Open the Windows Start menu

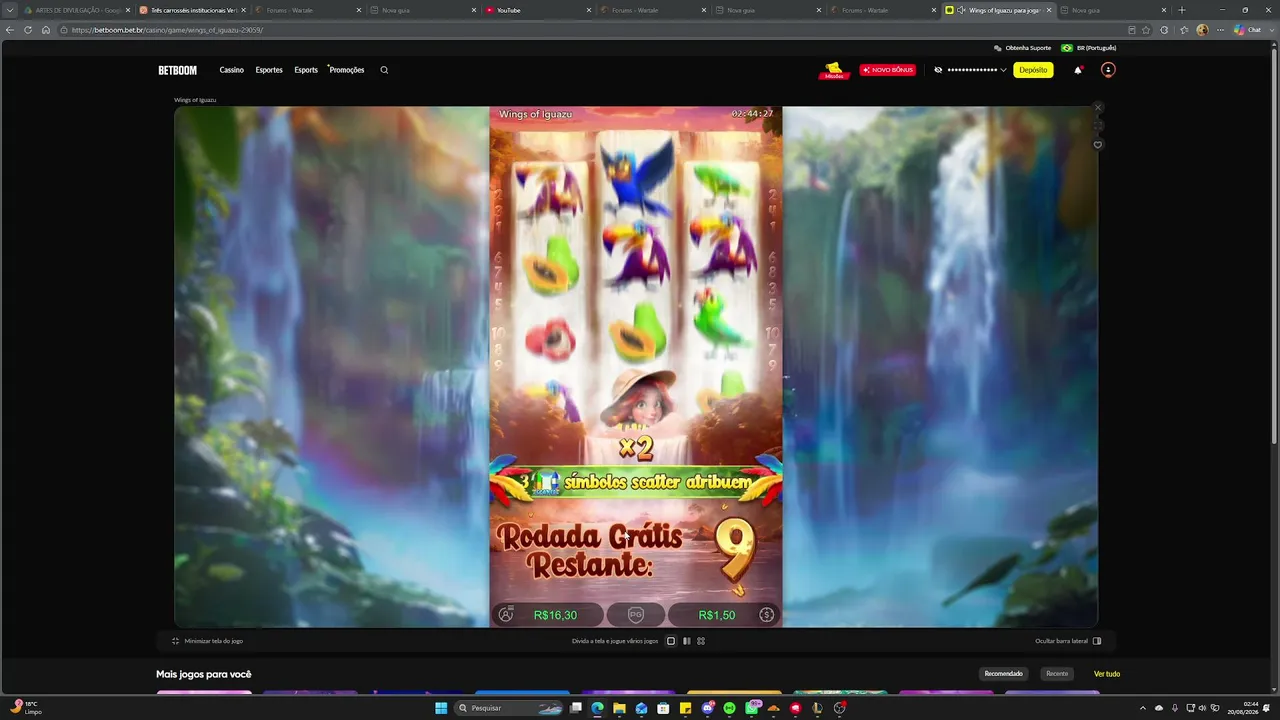[x=441, y=708]
